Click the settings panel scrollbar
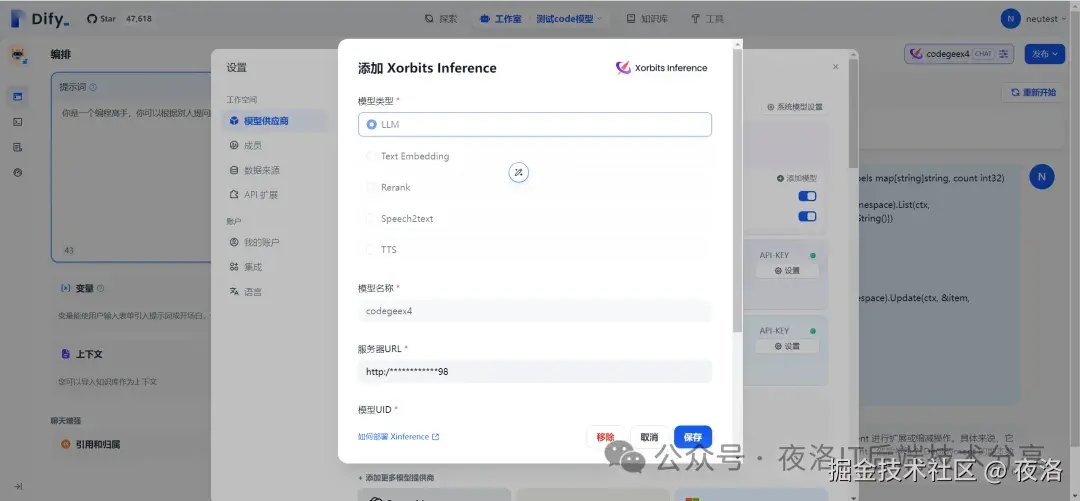The height and width of the screenshot is (501, 1080). (x=853, y=114)
